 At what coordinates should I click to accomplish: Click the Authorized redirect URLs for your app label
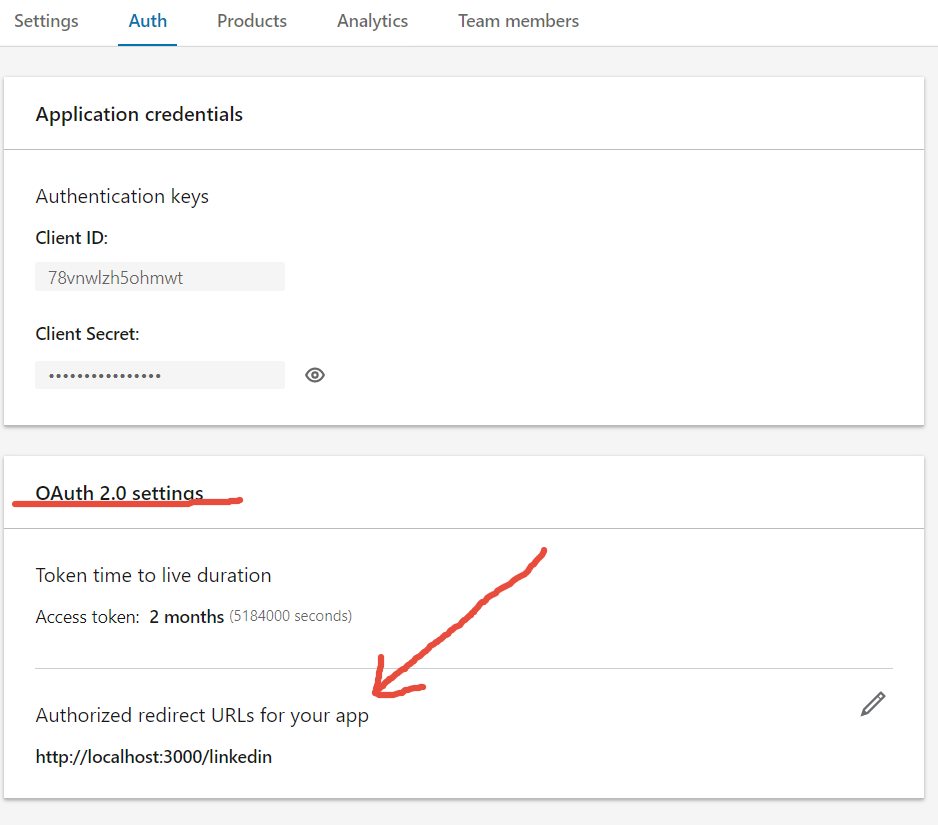click(202, 716)
